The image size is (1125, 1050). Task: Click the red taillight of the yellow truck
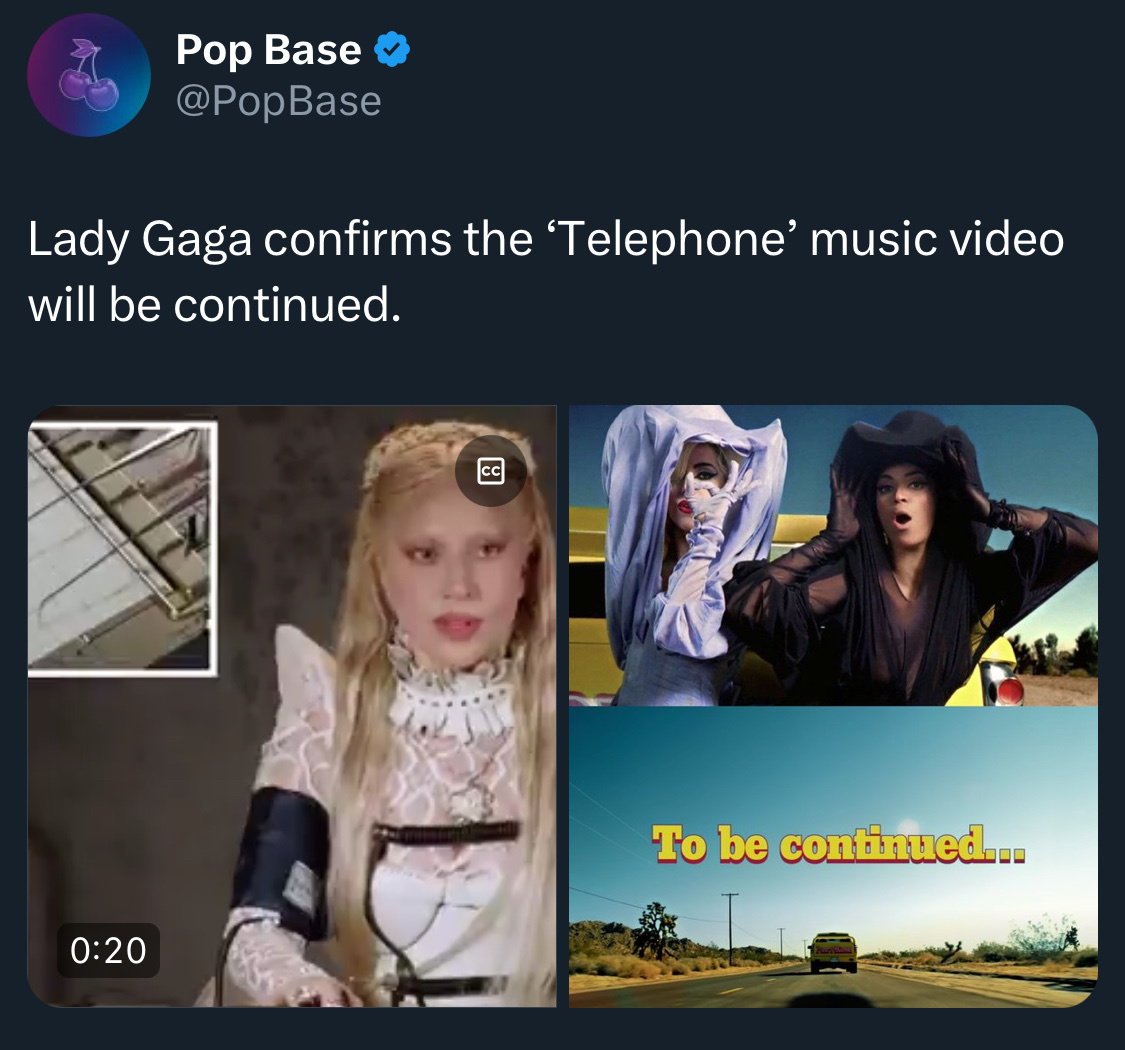point(1009,688)
